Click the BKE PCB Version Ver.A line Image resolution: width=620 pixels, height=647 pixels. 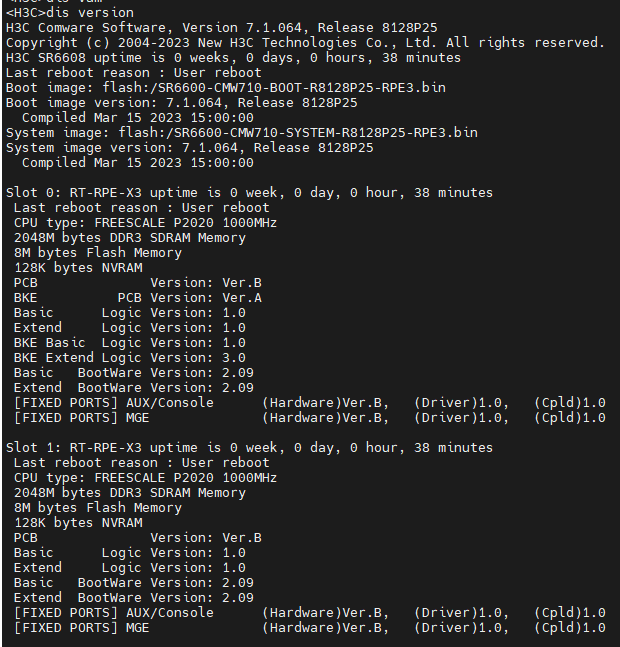coord(138,298)
